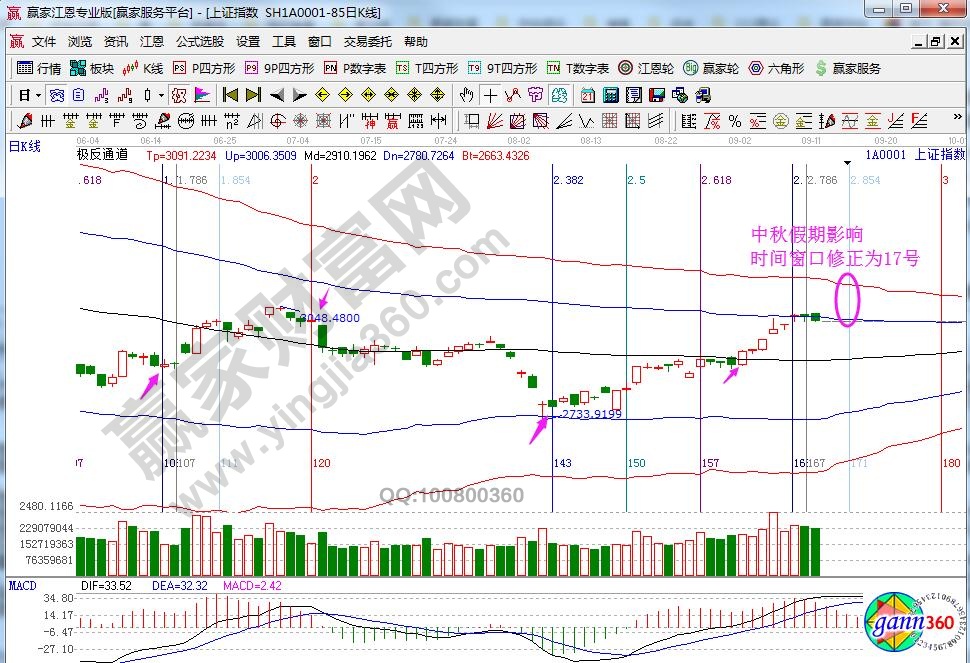Screen dimensions: 970x663
Task: Click the calculator icon in toolbar
Action: pyautogui.click(x=610, y=95)
